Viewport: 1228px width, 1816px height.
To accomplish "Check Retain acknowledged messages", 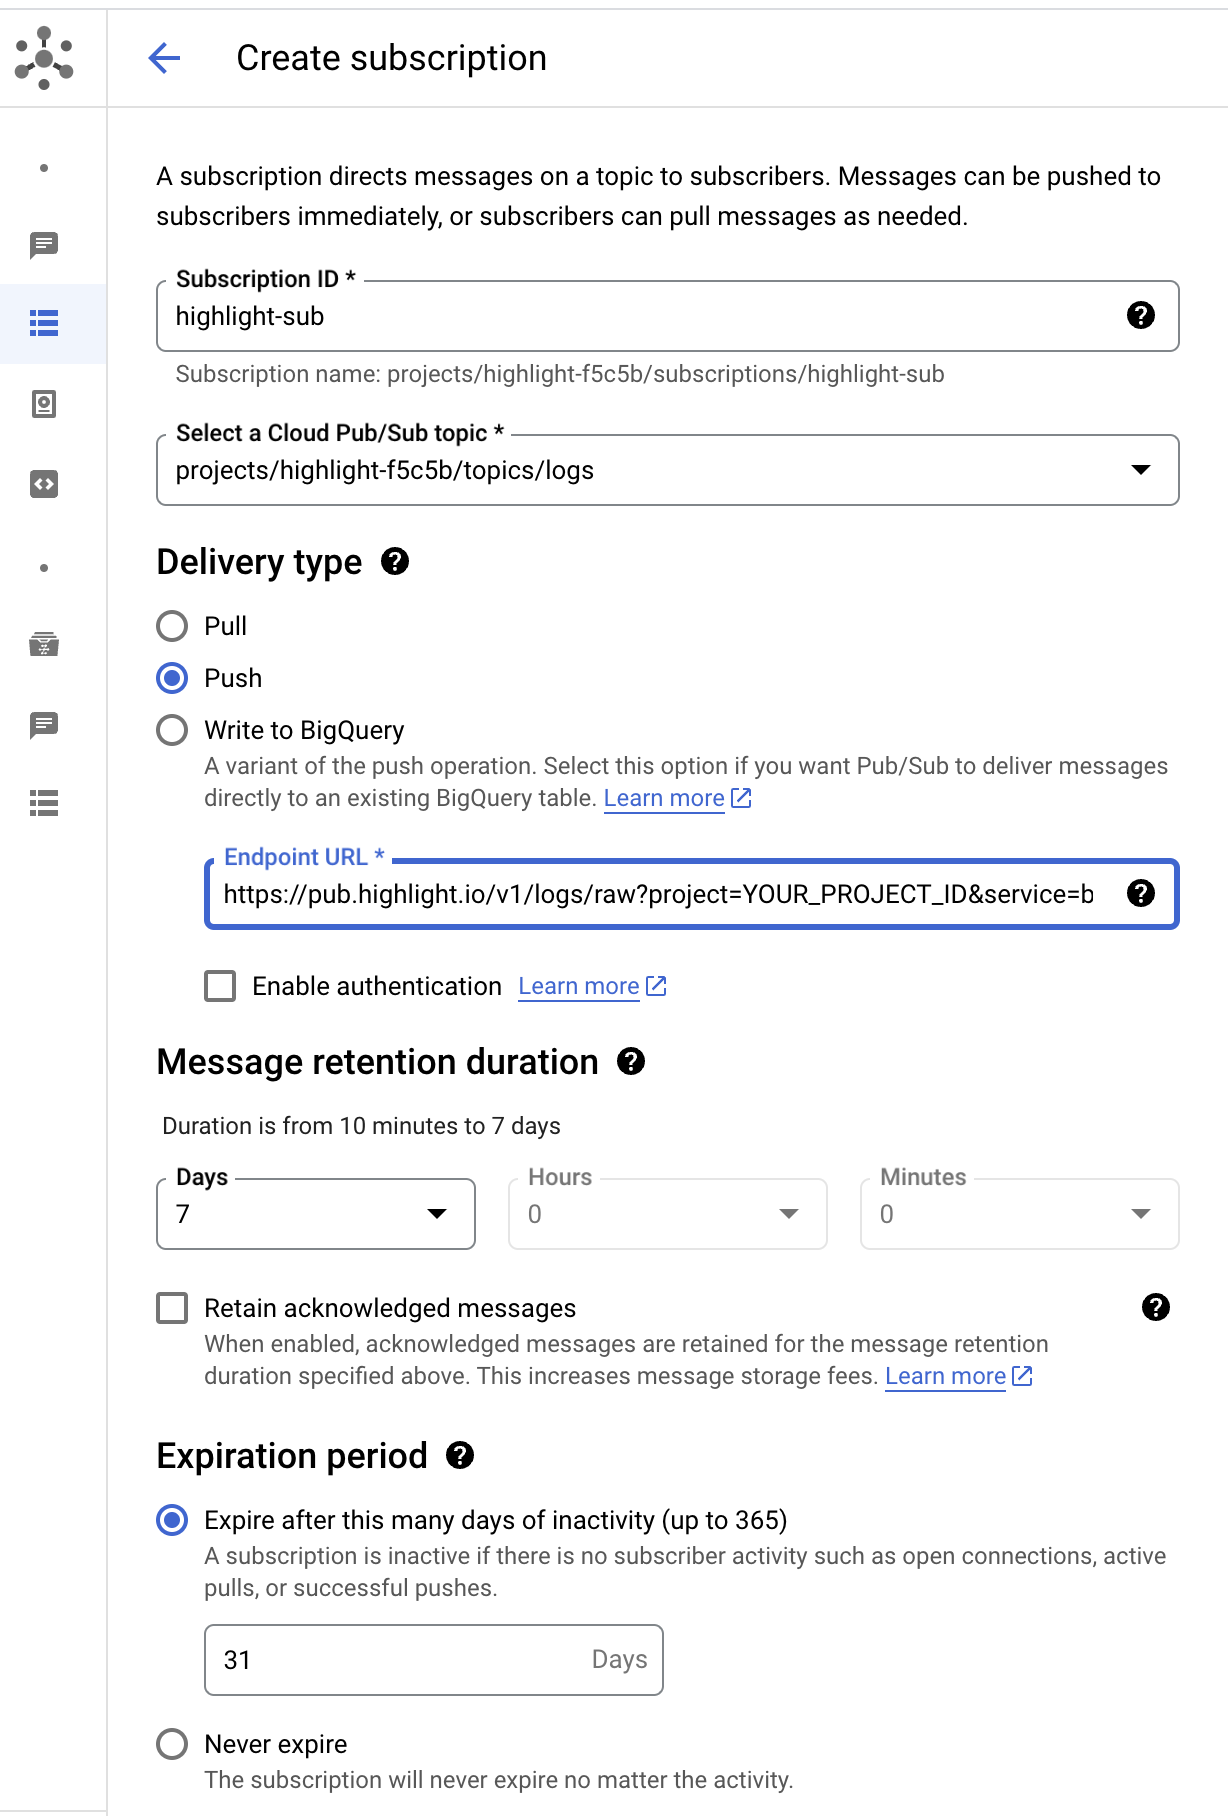I will click(x=172, y=1308).
